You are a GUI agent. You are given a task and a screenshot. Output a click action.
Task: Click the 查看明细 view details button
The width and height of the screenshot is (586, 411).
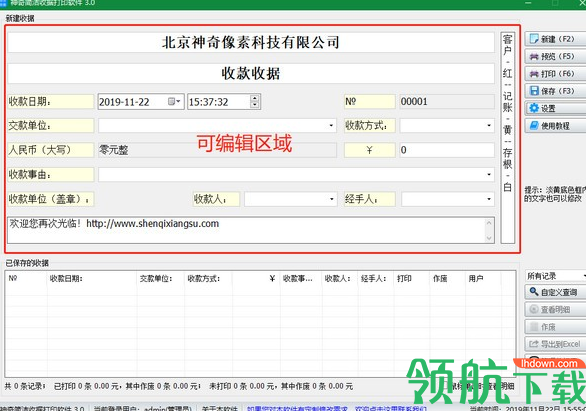[555, 309]
